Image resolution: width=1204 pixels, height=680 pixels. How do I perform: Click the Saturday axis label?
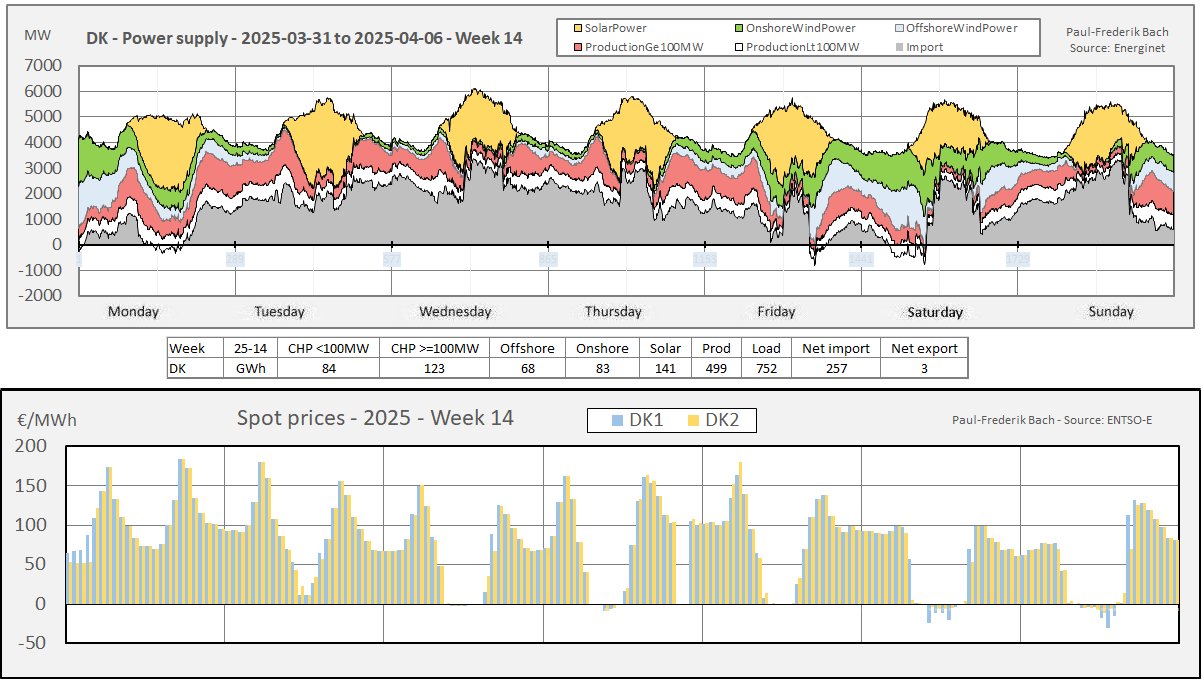[x=935, y=312]
